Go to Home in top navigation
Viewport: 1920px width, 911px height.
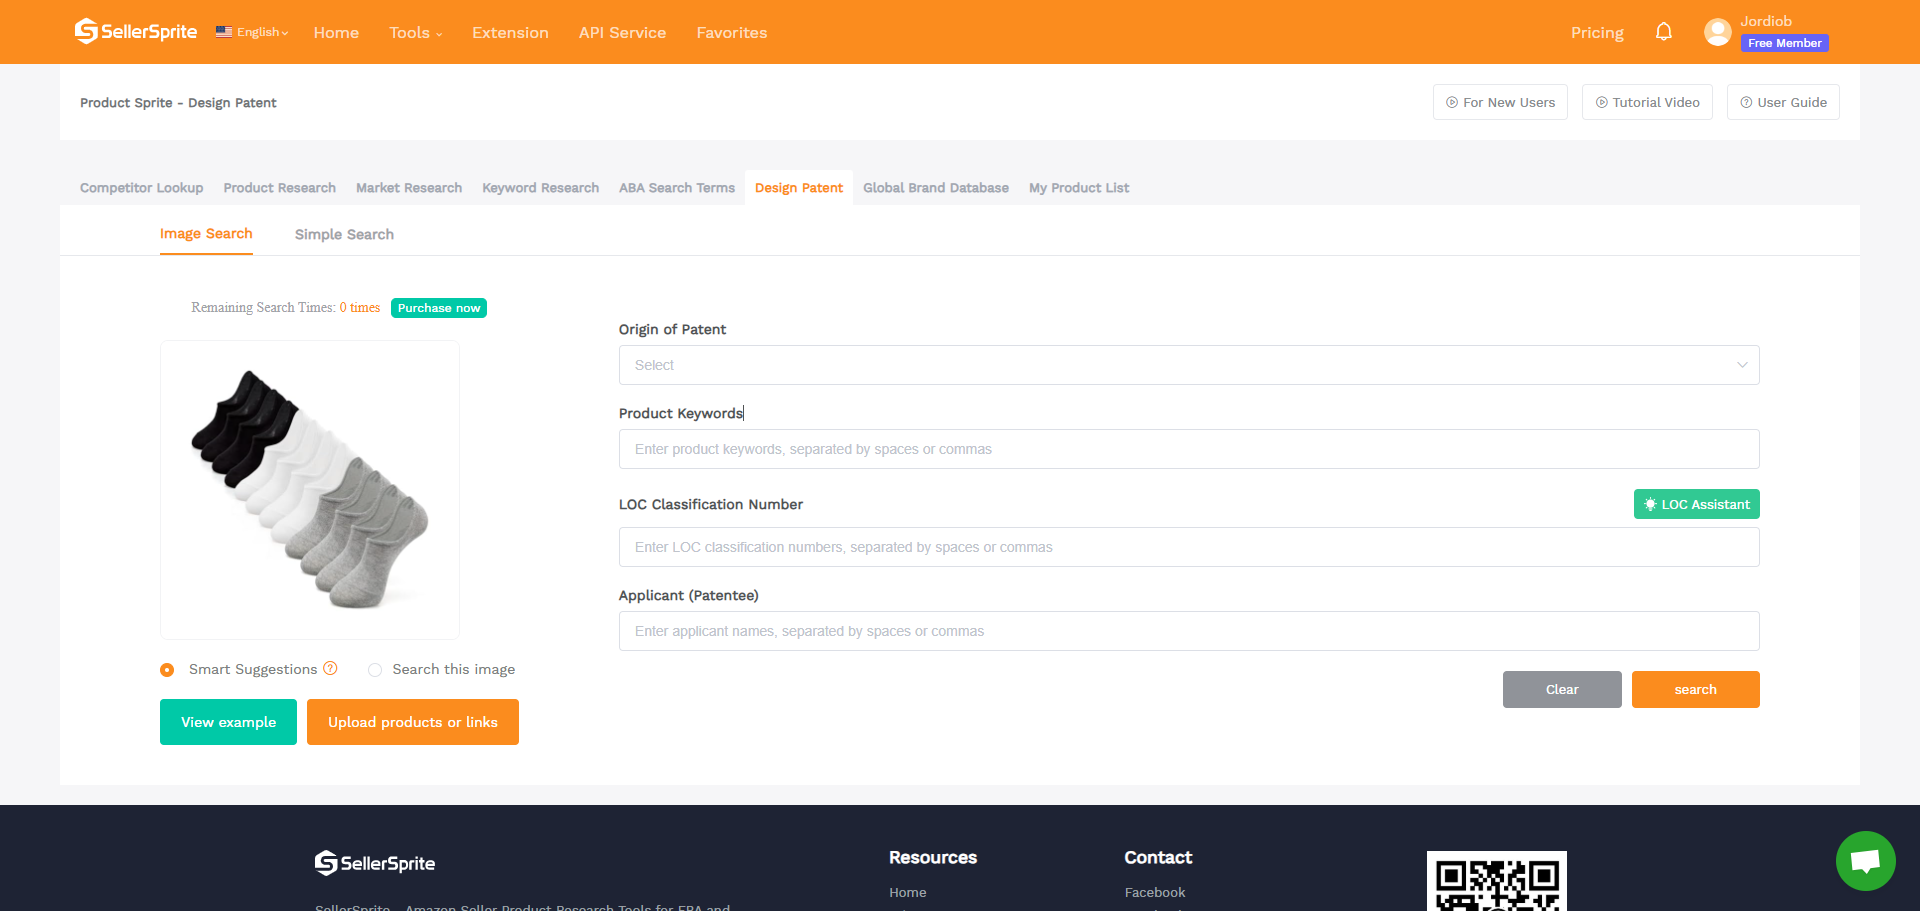336,32
